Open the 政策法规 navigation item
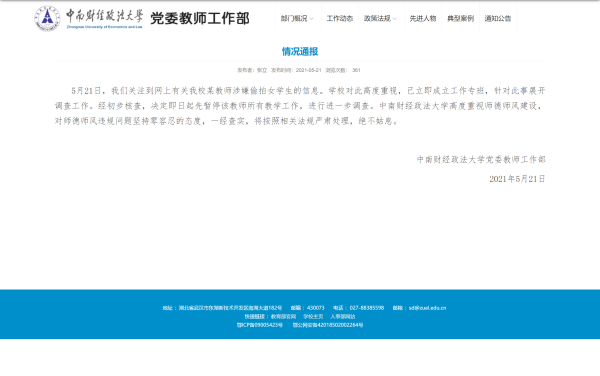 377,18
